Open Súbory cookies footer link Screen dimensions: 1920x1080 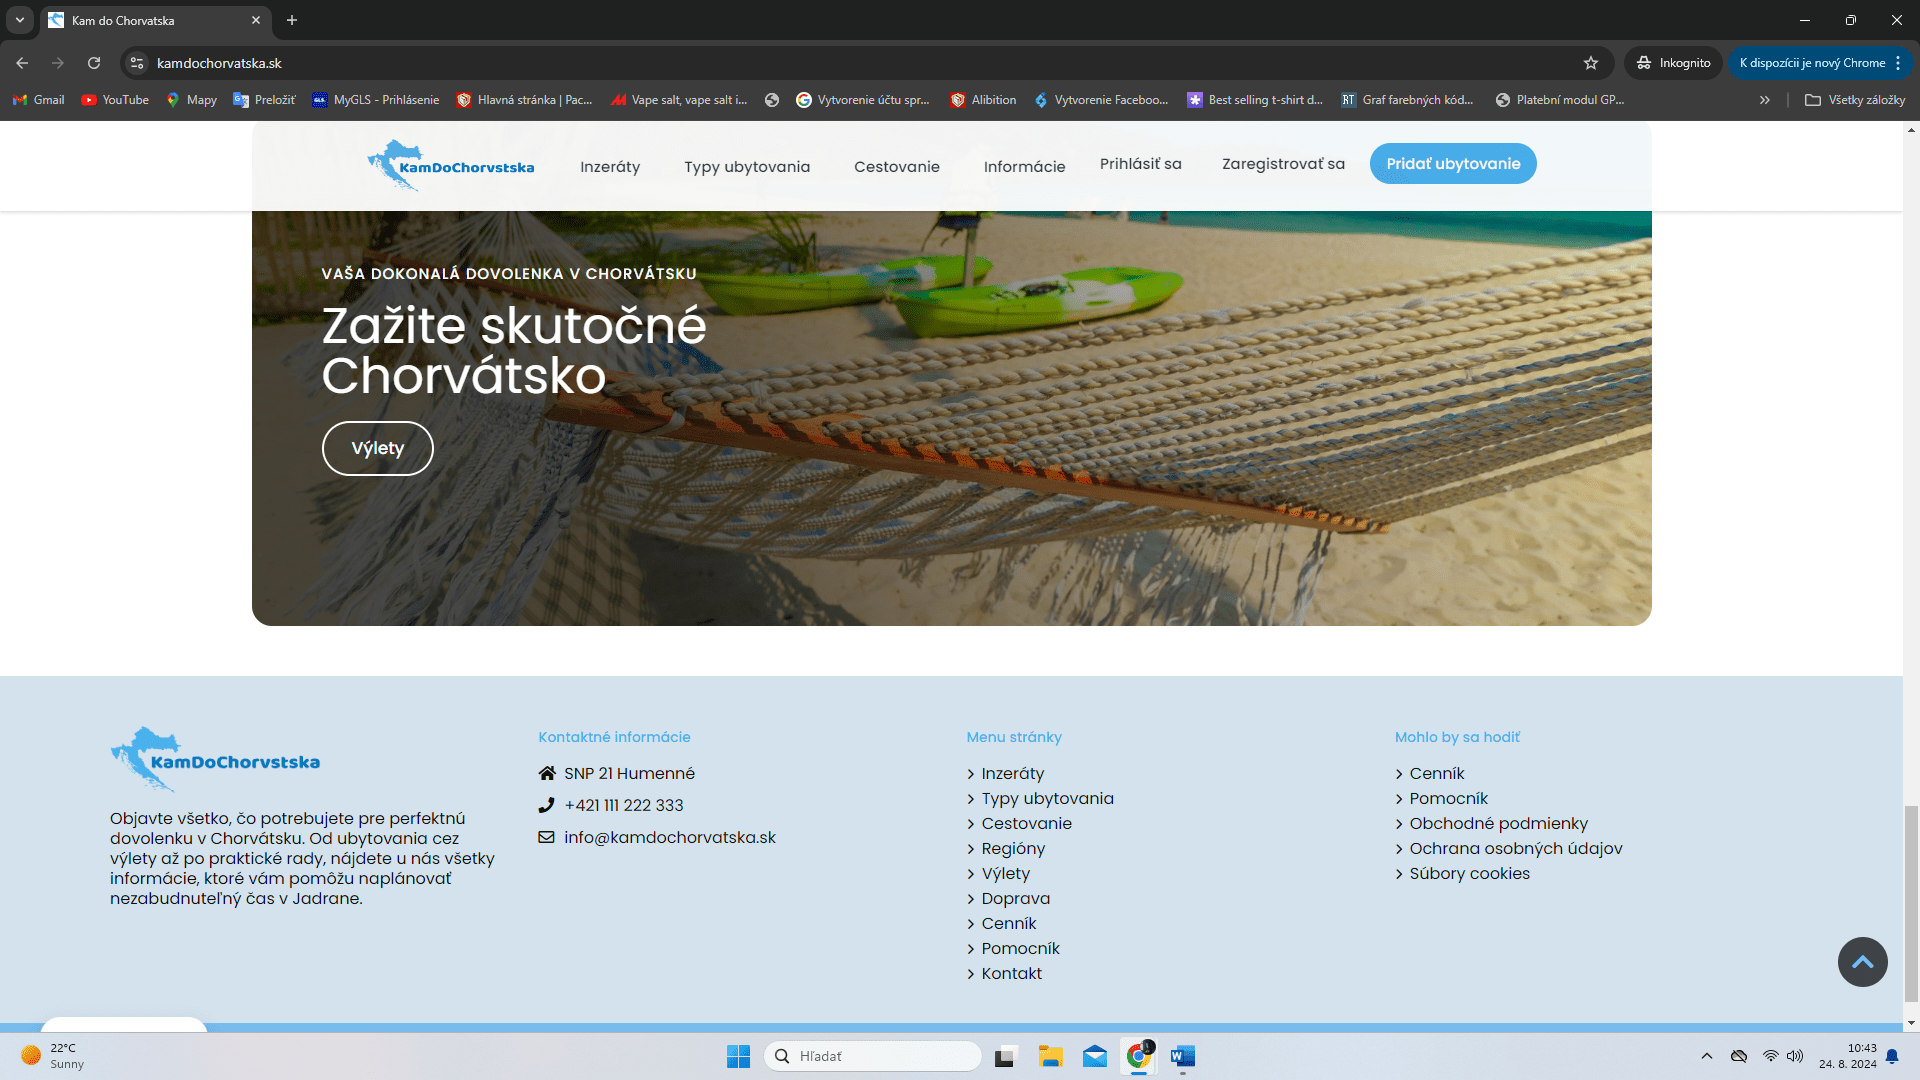pyautogui.click(x=1470, y=873)
